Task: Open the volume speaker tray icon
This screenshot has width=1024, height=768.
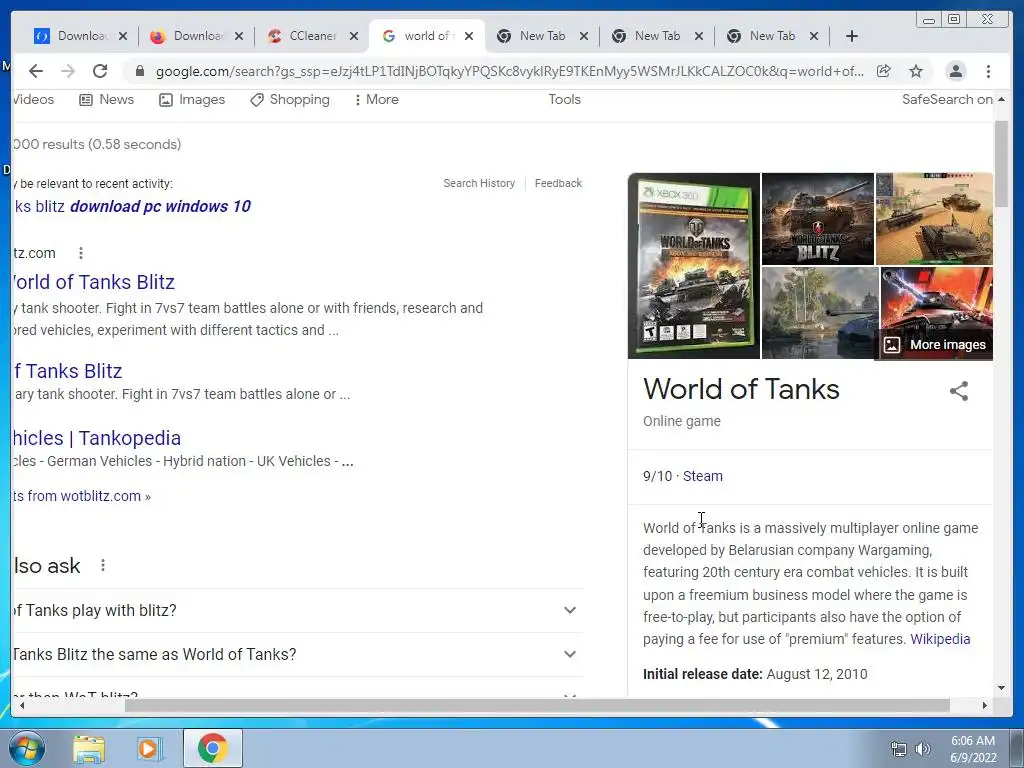Action: click(922, 749)
